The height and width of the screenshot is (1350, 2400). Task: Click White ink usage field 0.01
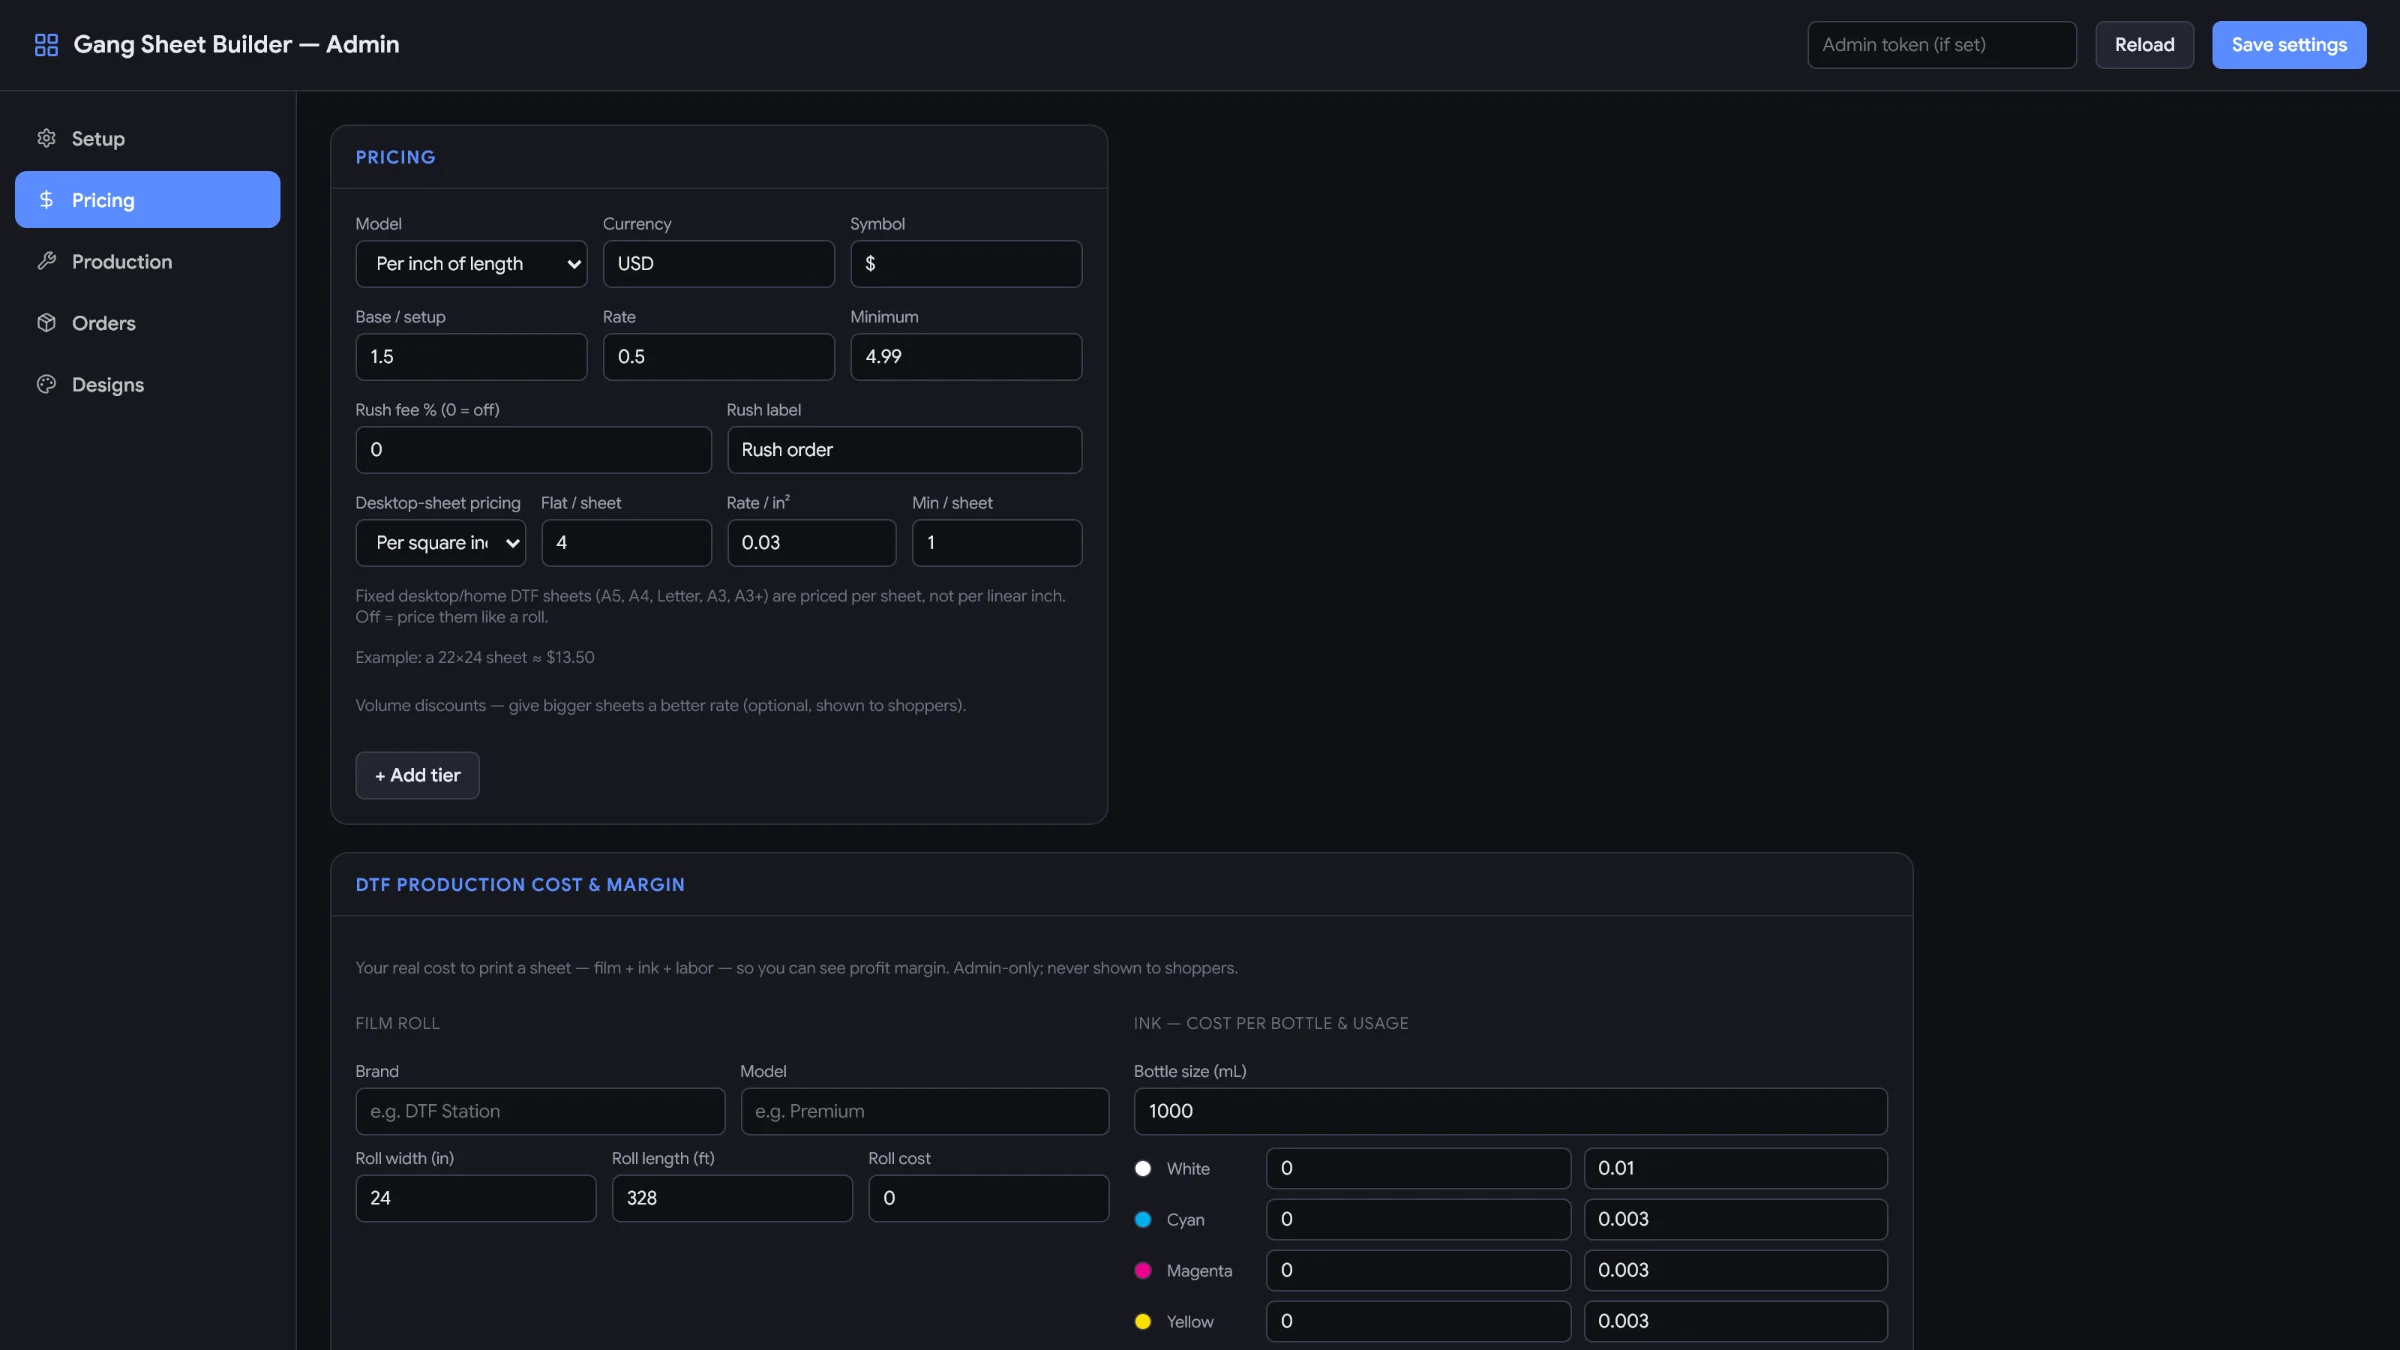[1736, 1168]
